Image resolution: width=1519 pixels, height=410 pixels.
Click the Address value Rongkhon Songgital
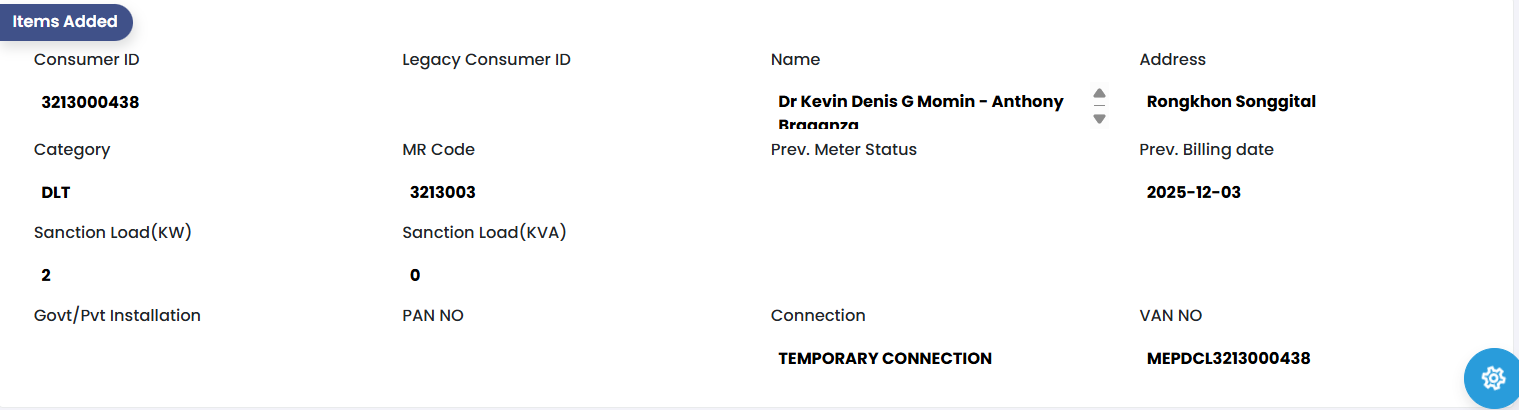point(1231,102)
